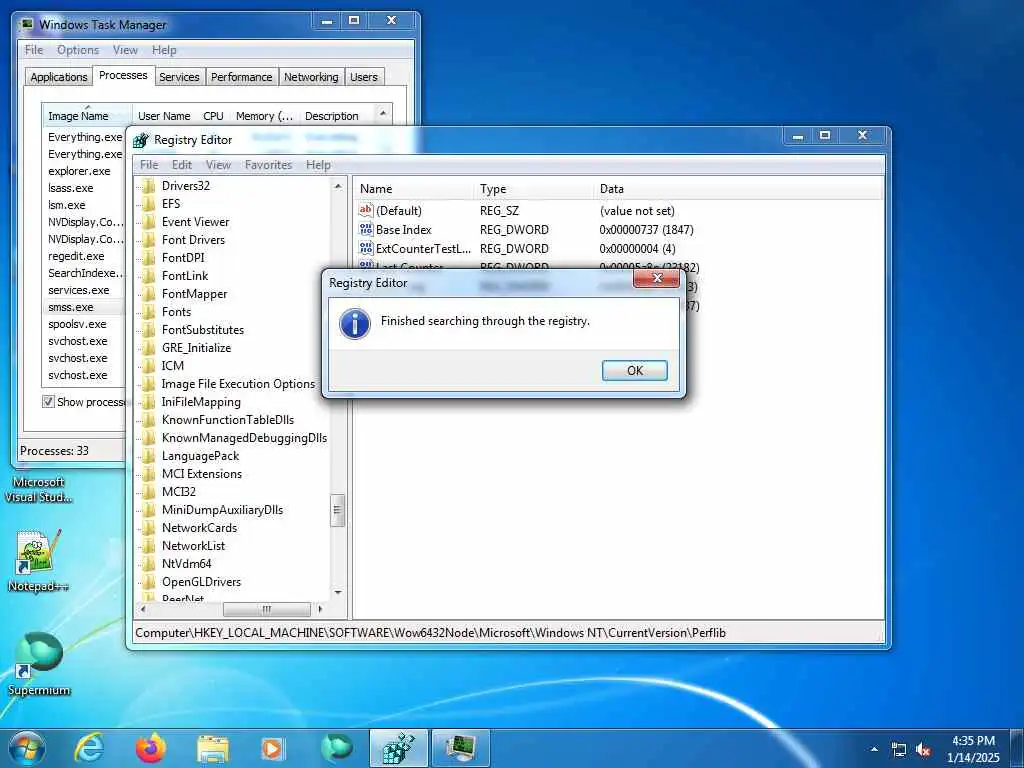The width and height of the screenshot is (1024, 768).
Task: Select the NetworkCards registry key
Action: pyautogui.click(x=199, y=528)
